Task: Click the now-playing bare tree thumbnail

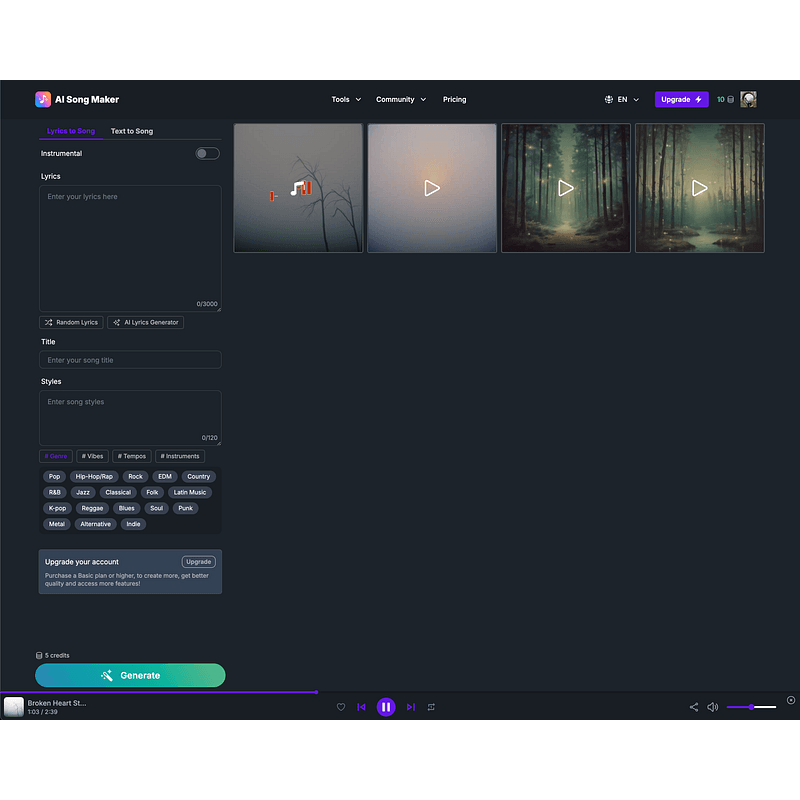Action: click(x=298, y=188)
